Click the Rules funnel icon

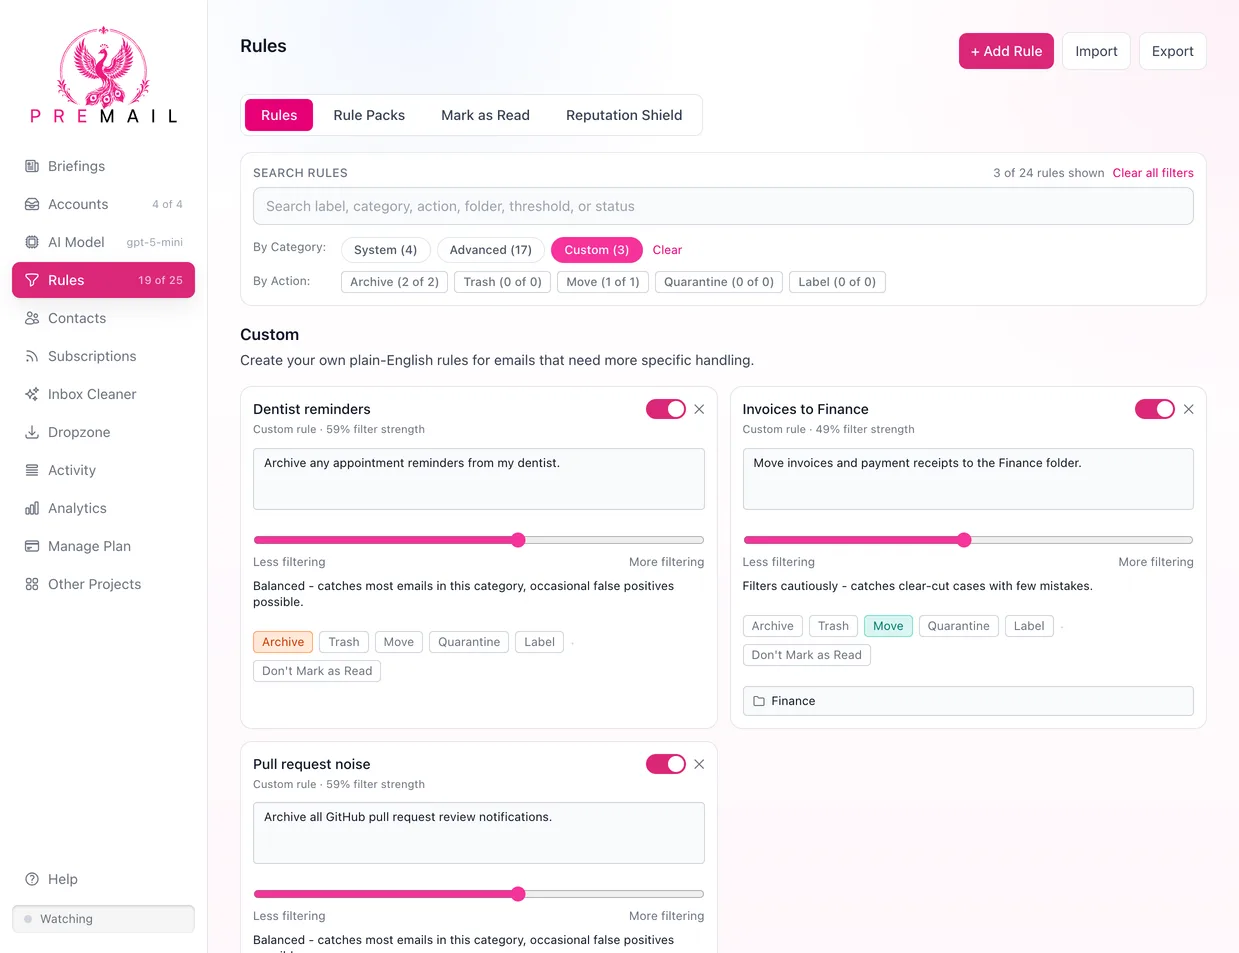click(32, 280)
